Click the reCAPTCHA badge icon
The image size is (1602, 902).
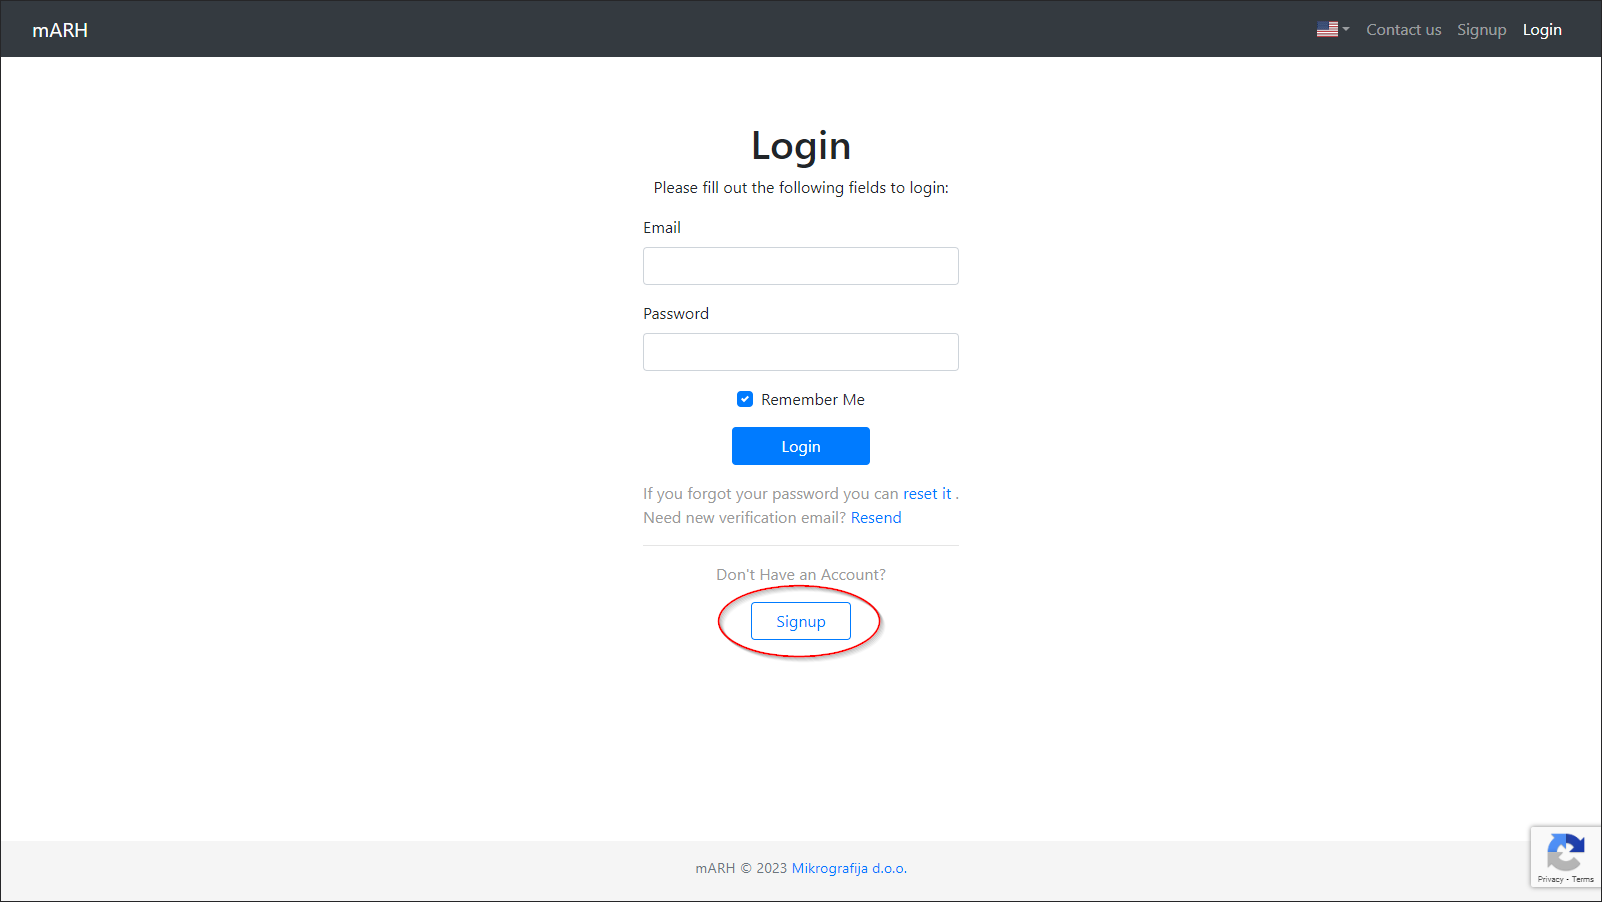[1564, 853]
